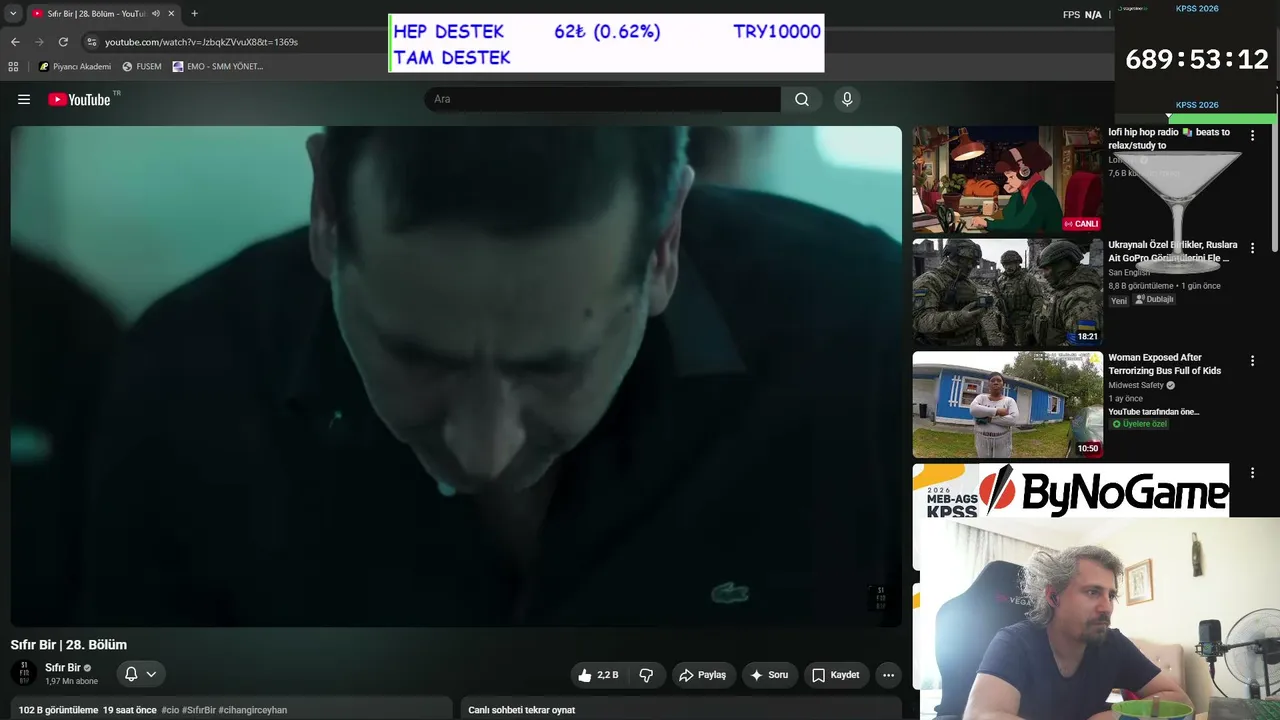The image size is (1280, 720).
Task: Open the lofi hip hop radio video title
Action: point(1169,139)
